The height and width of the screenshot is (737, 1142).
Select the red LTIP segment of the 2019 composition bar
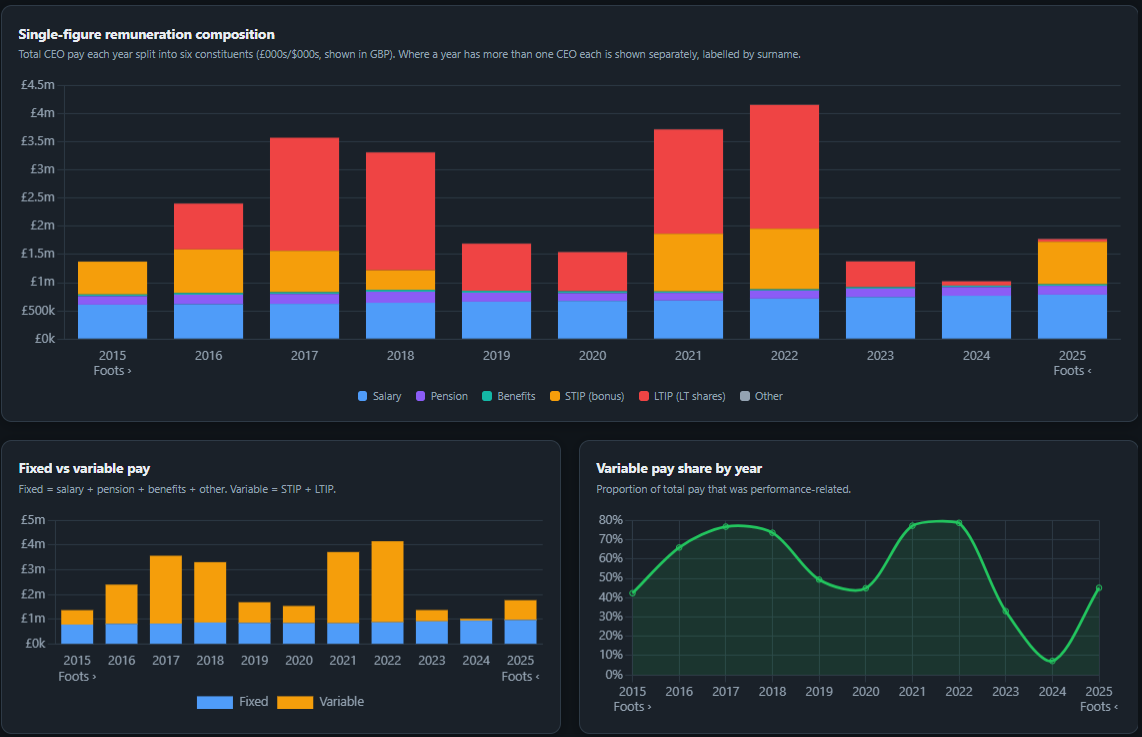pyautogui.click(x=497, y=267)
